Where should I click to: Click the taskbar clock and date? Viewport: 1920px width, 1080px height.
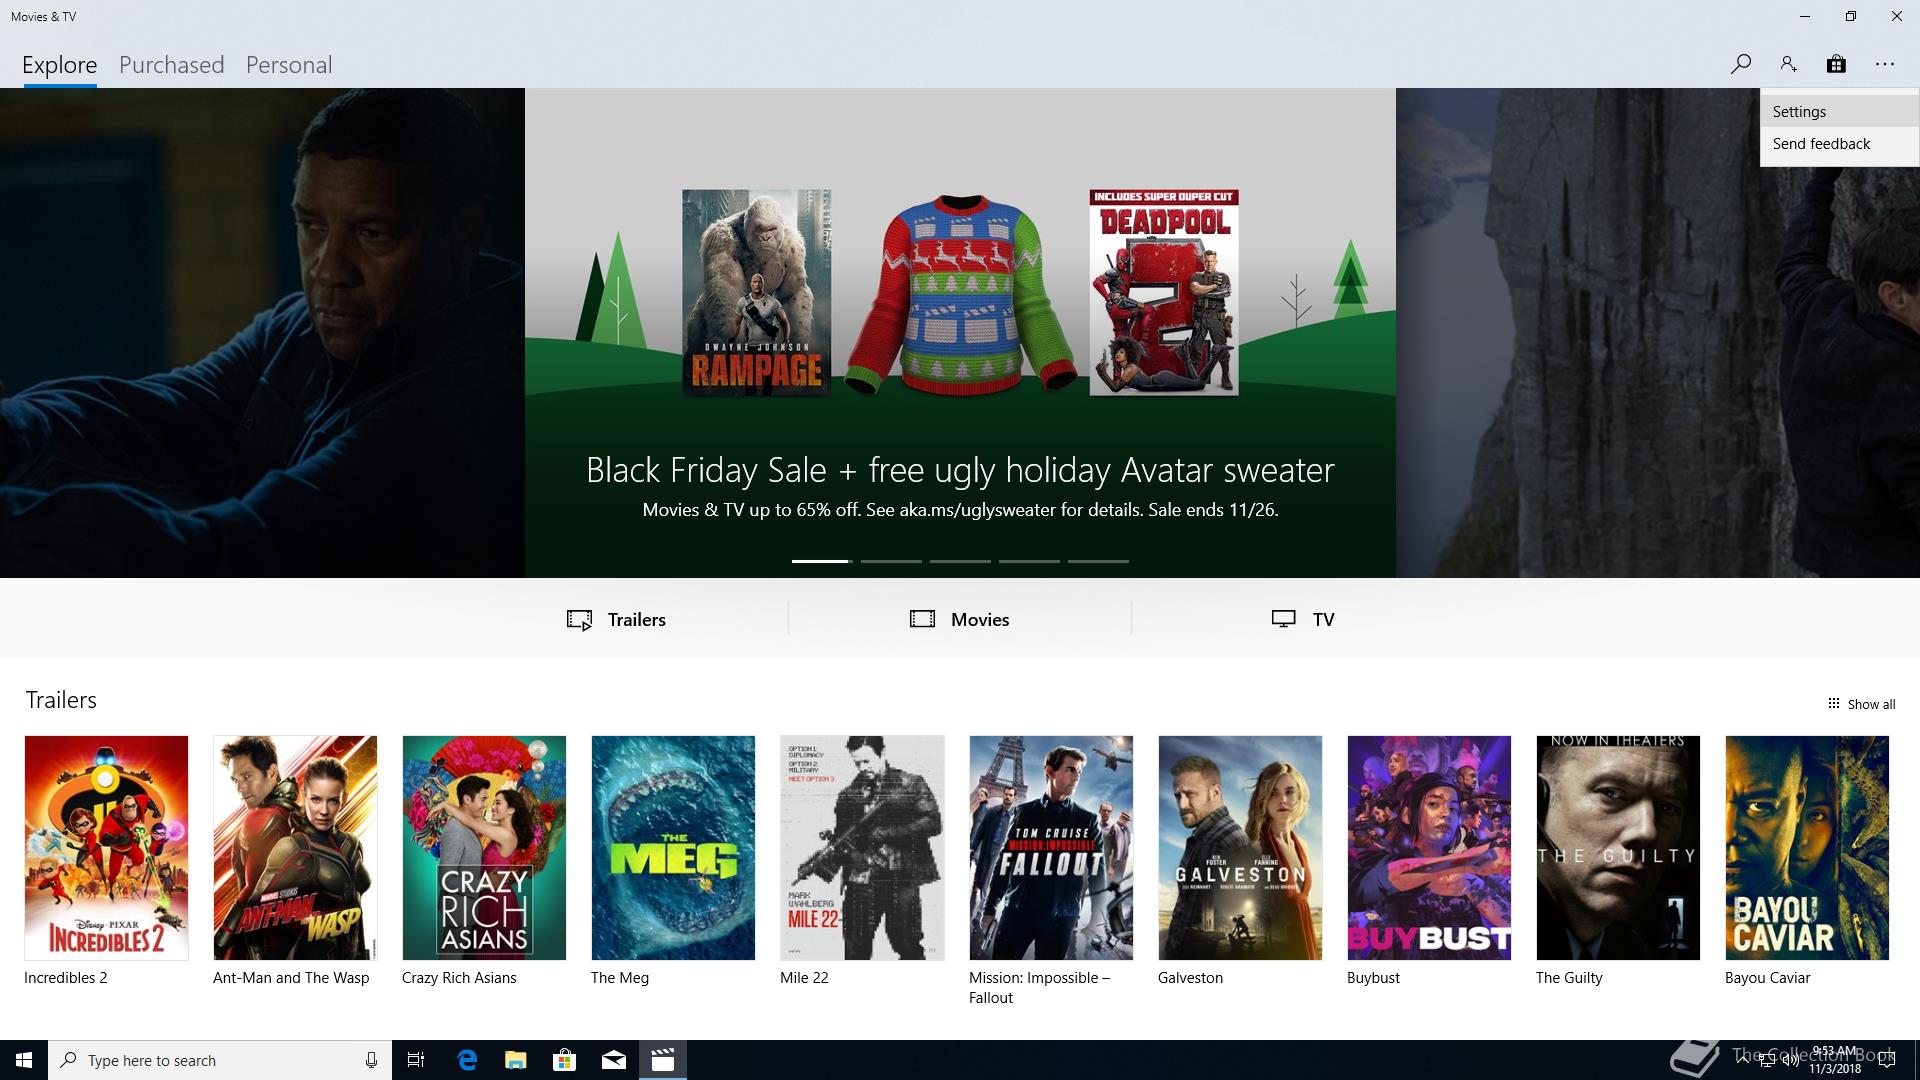click(1836, 1060)
